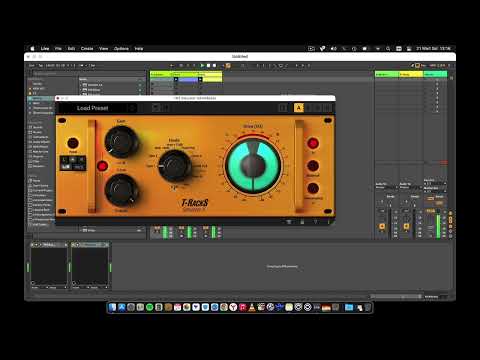
Task: Click the Reset button on plugin left side
Action: pyautogui.click(x=73, y=143)
